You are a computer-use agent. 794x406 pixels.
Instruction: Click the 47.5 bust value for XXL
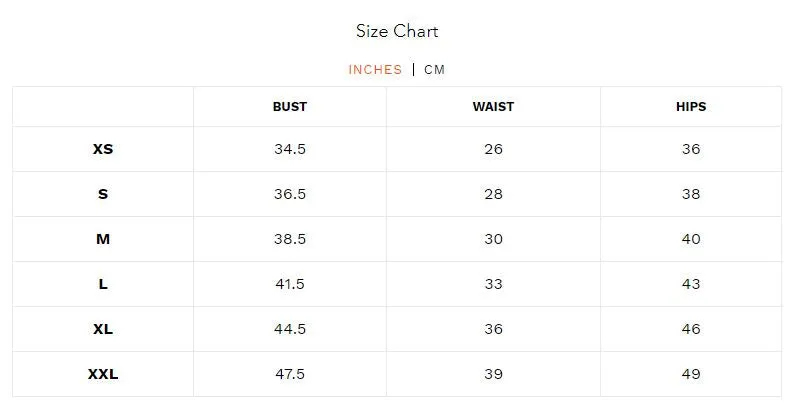pyautogui.click(x=290, y=374)
